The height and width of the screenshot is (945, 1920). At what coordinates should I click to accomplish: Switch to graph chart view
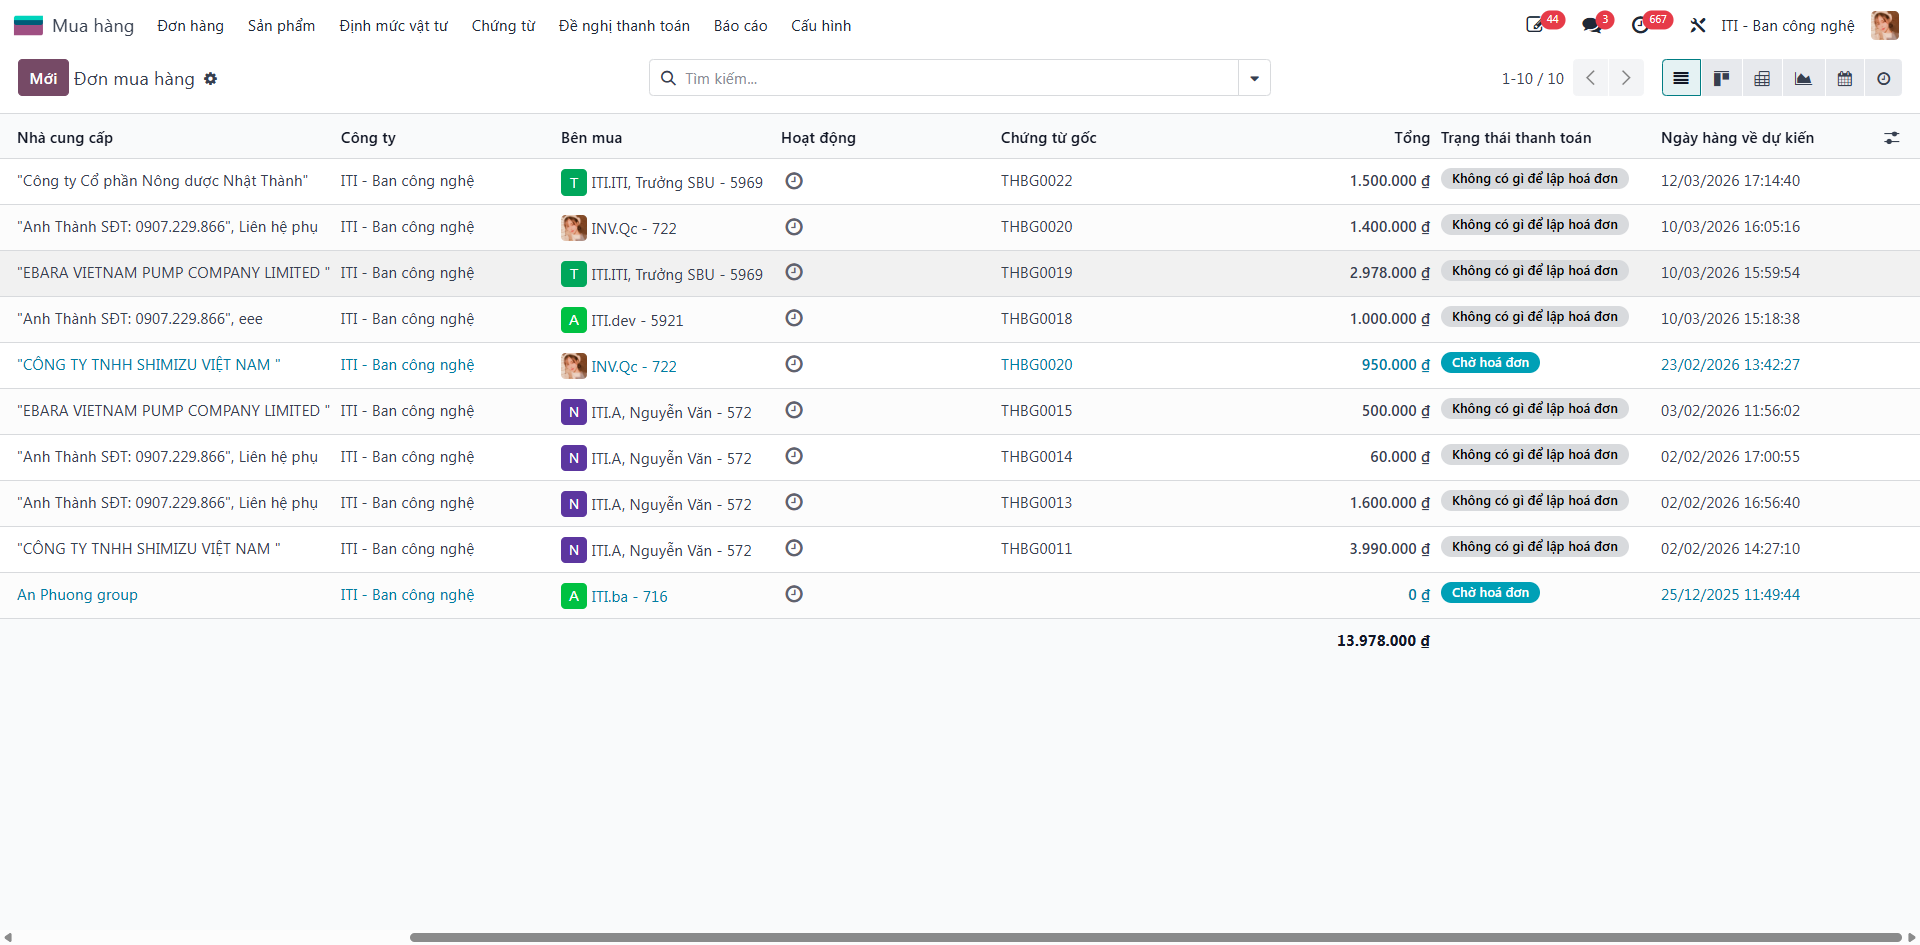coord(1803,78)
